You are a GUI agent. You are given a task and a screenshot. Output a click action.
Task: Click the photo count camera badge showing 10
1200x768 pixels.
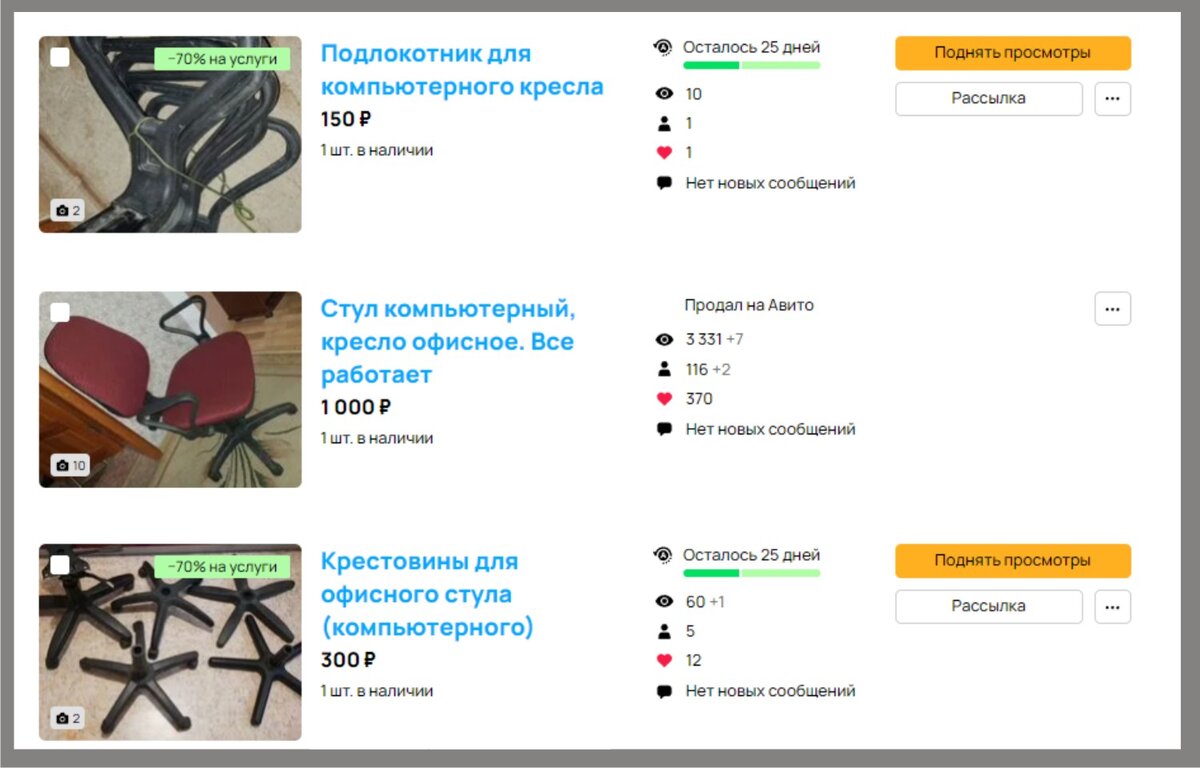point(71,466)
